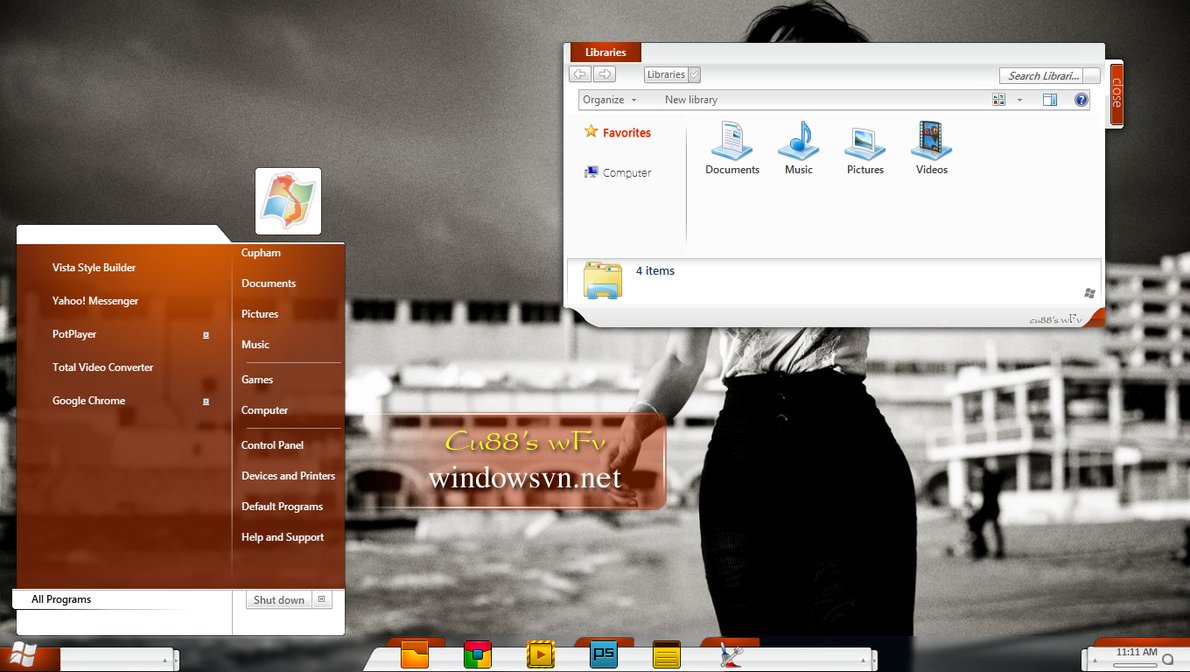Launch Photoshop from the taskbar

[603, 655]
